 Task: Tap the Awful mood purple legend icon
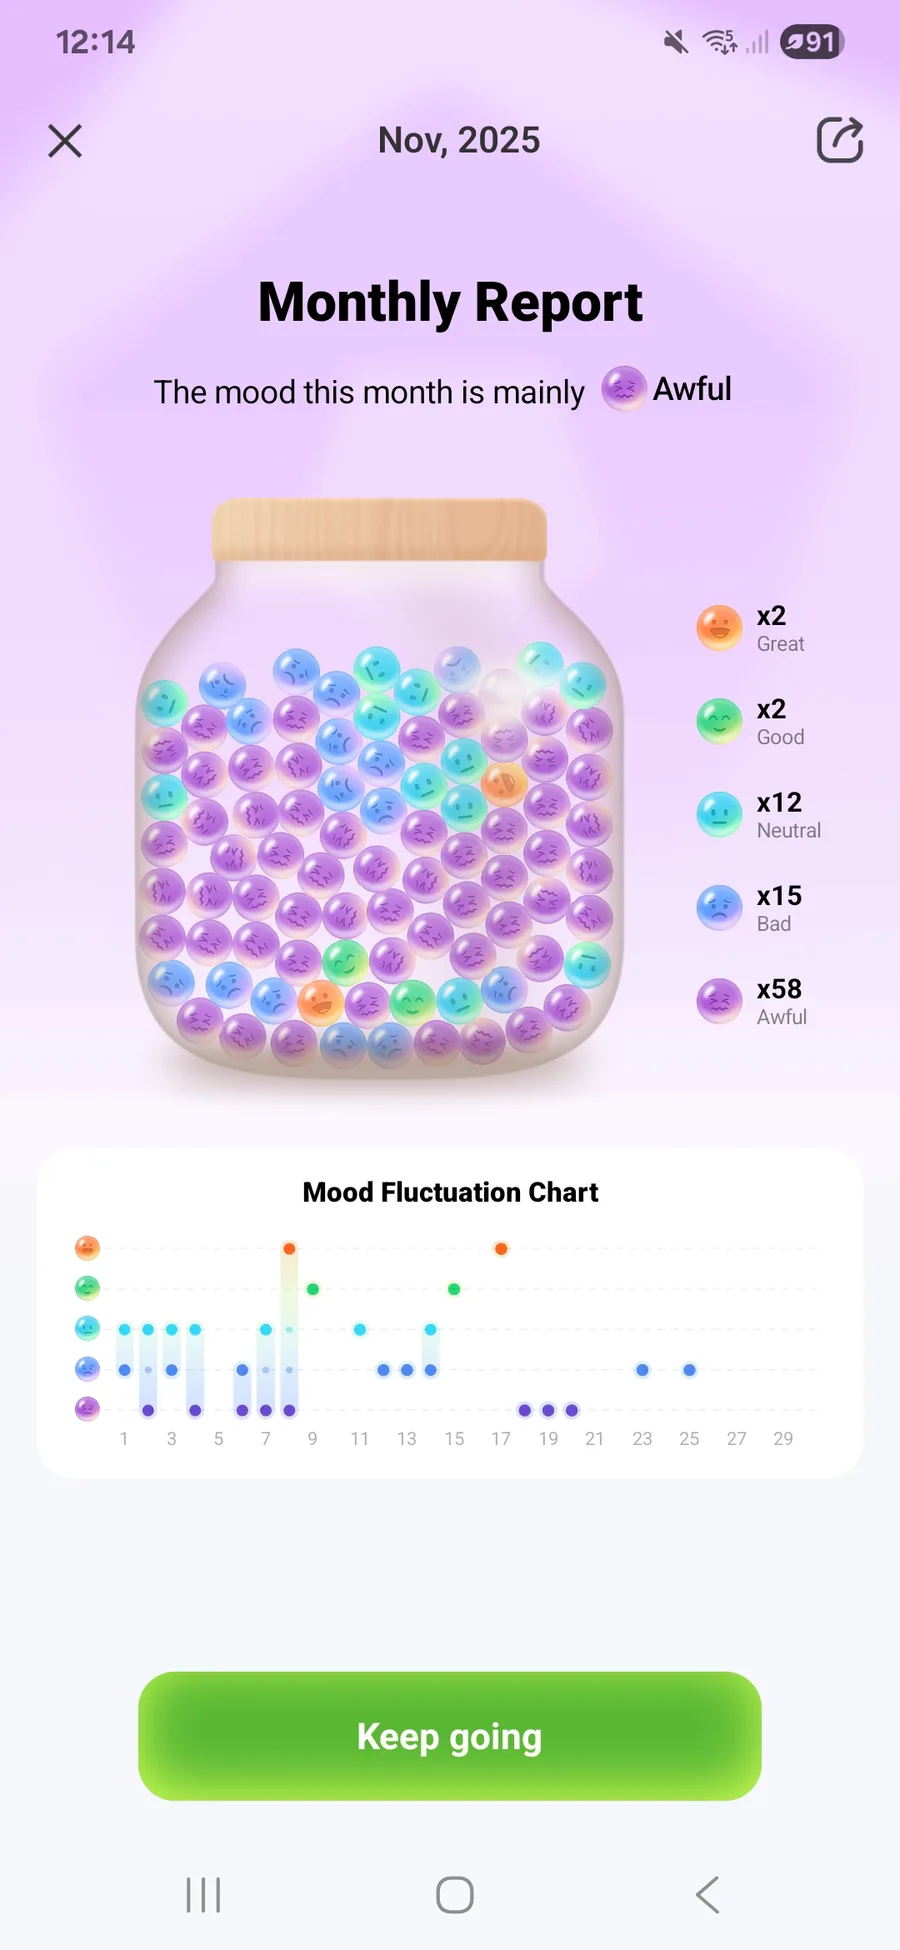click(x=719, y=1001)
